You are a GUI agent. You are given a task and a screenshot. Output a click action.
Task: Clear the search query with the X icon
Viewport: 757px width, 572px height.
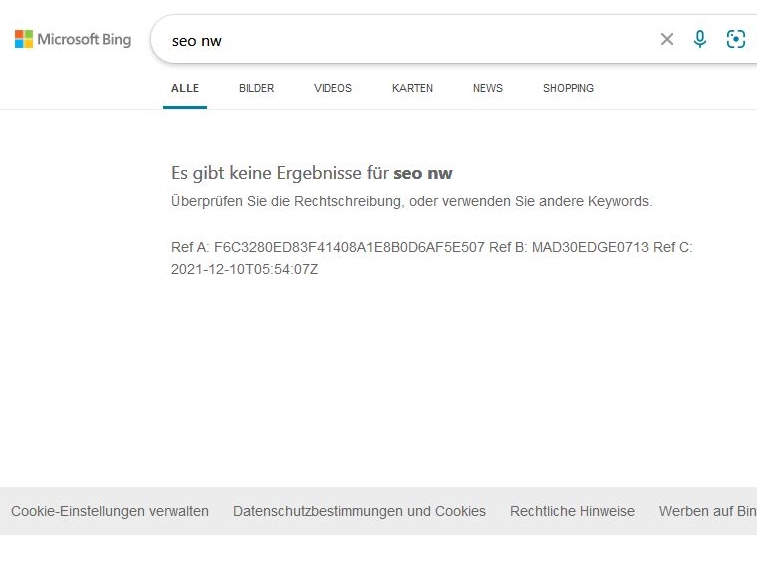667,39
